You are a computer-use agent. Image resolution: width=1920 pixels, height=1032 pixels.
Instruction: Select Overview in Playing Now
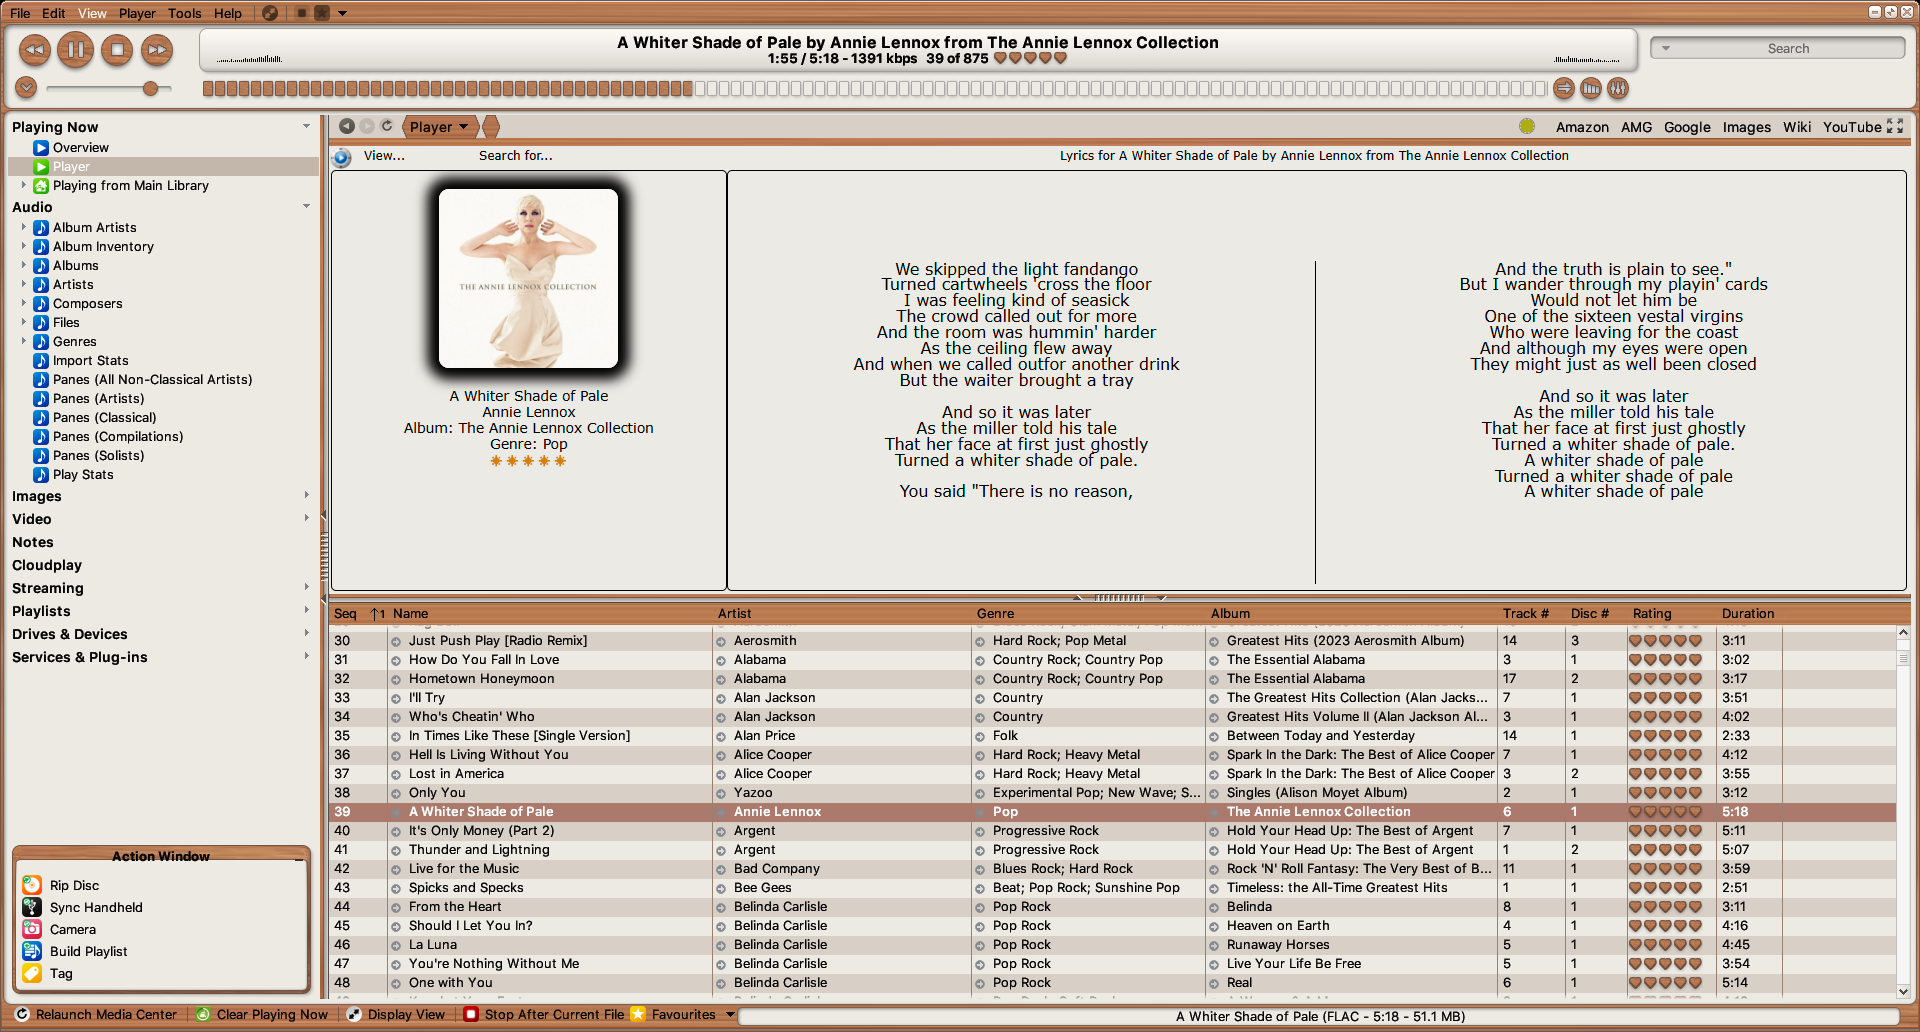click(81, 147)
